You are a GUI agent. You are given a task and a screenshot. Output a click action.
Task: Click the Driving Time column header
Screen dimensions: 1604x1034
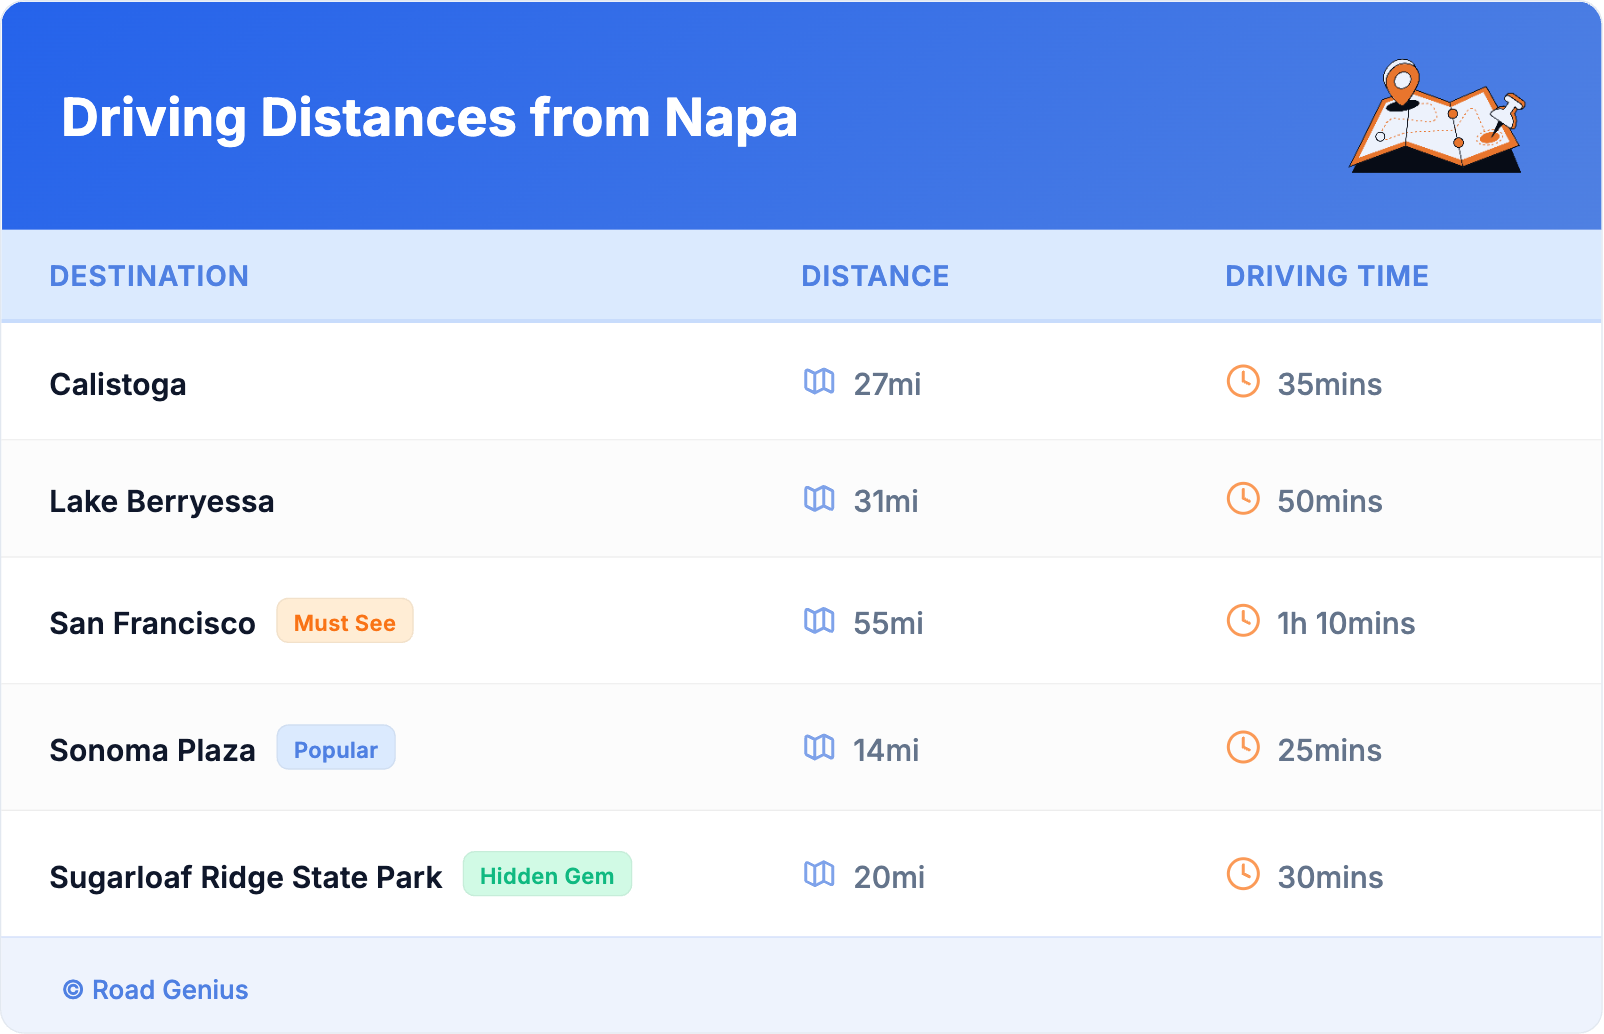pyautogui.click(x=1326, y=276)
